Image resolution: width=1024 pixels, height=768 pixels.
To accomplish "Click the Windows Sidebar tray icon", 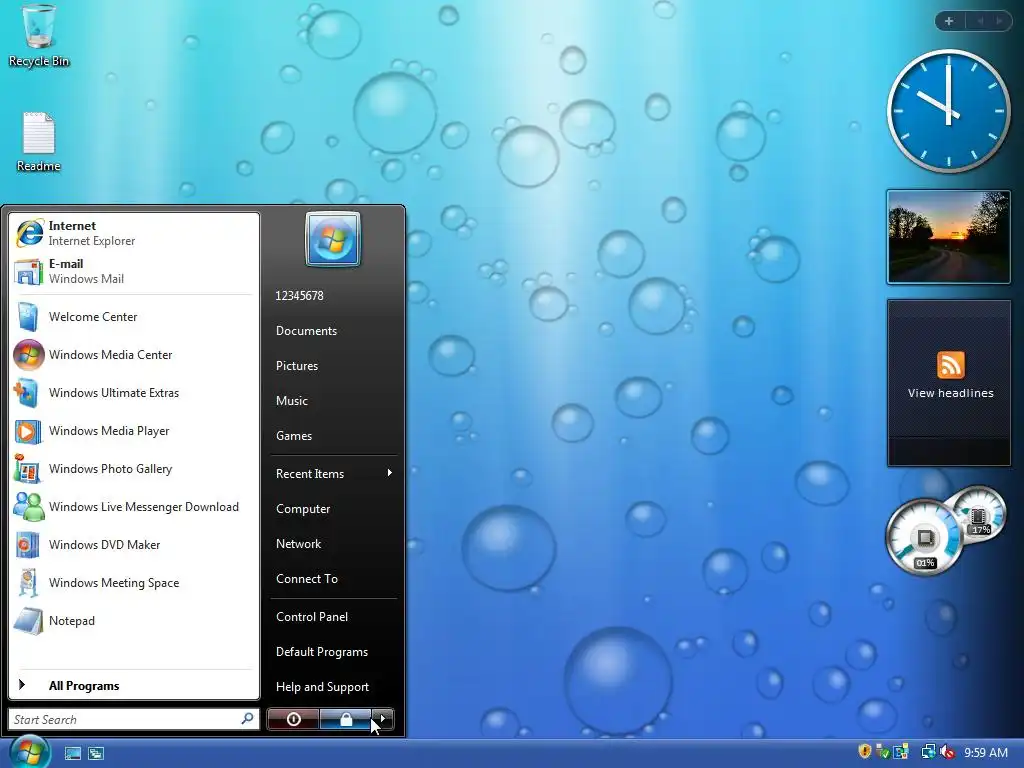I will pyautogui.click(x=901, y=752).
